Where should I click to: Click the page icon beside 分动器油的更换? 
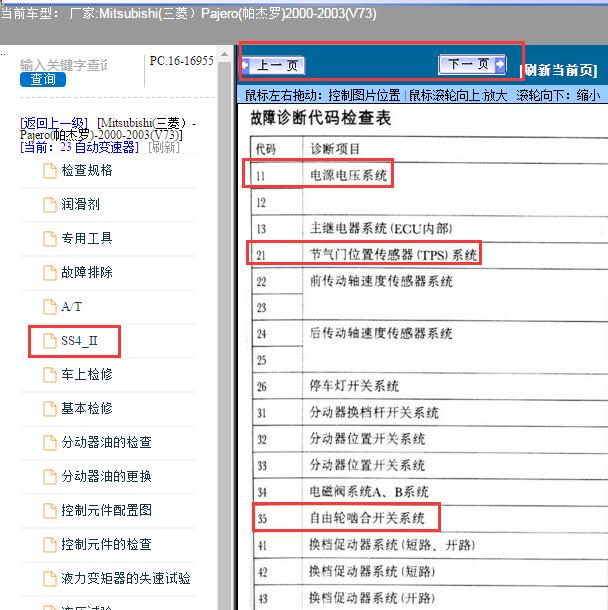point(50,477)
